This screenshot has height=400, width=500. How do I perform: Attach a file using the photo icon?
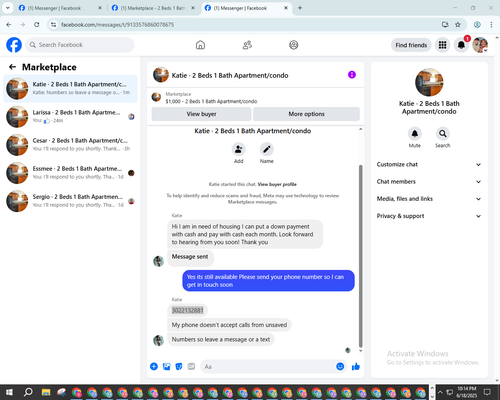point(166,367)
